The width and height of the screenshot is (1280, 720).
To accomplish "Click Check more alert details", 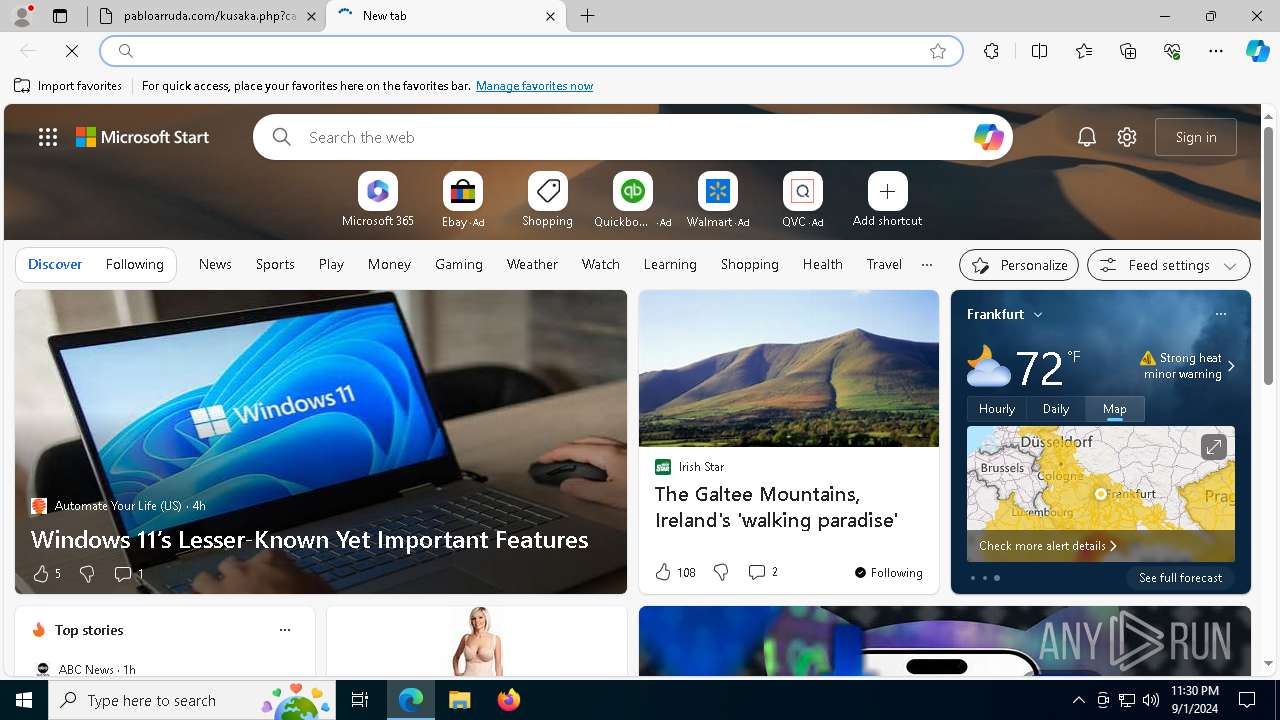I will click(1048, 546).
